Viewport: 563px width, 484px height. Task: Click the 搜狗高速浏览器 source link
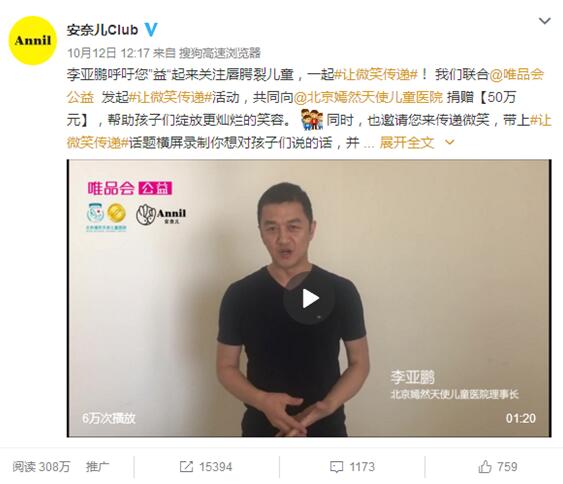pos(219,53)
